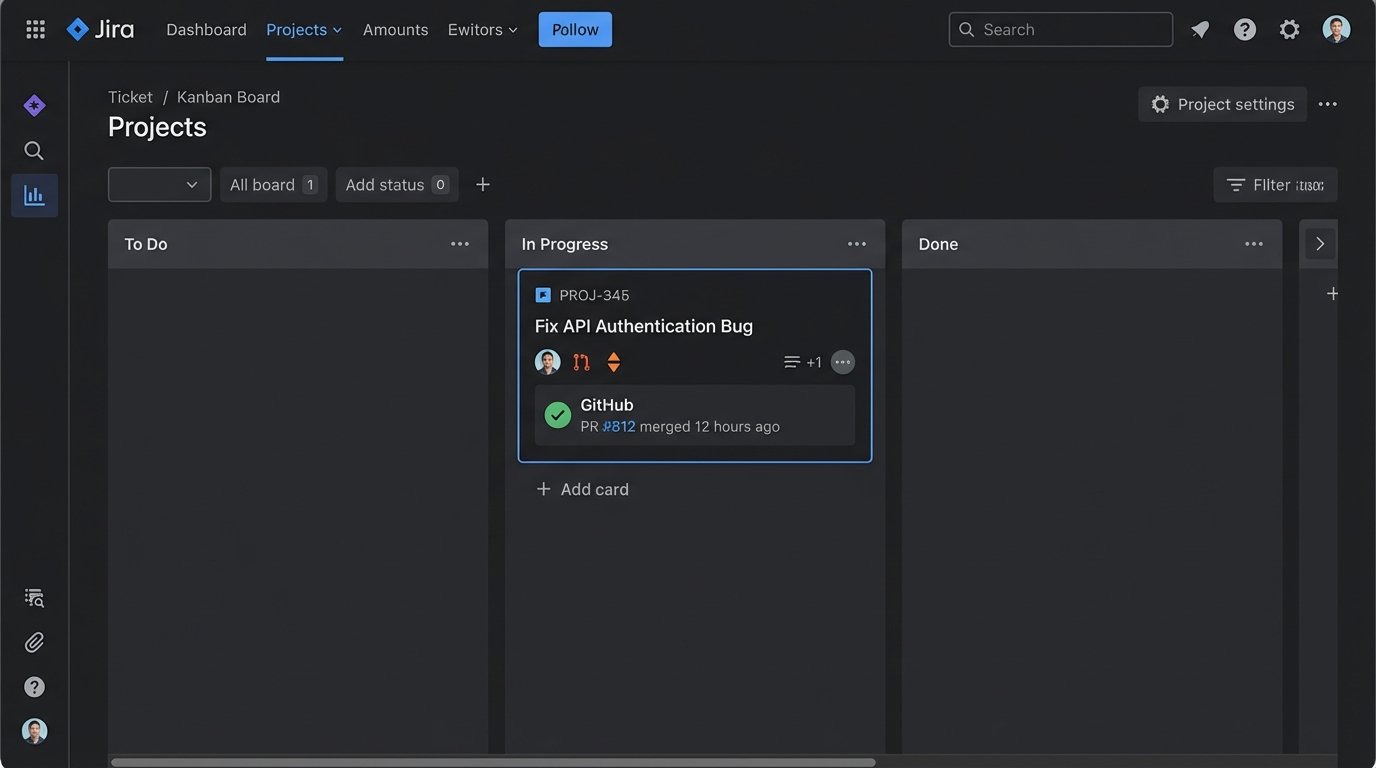Screen dimensions: 1376x768
Task: Click the Follow button
Action: [575, 29]
